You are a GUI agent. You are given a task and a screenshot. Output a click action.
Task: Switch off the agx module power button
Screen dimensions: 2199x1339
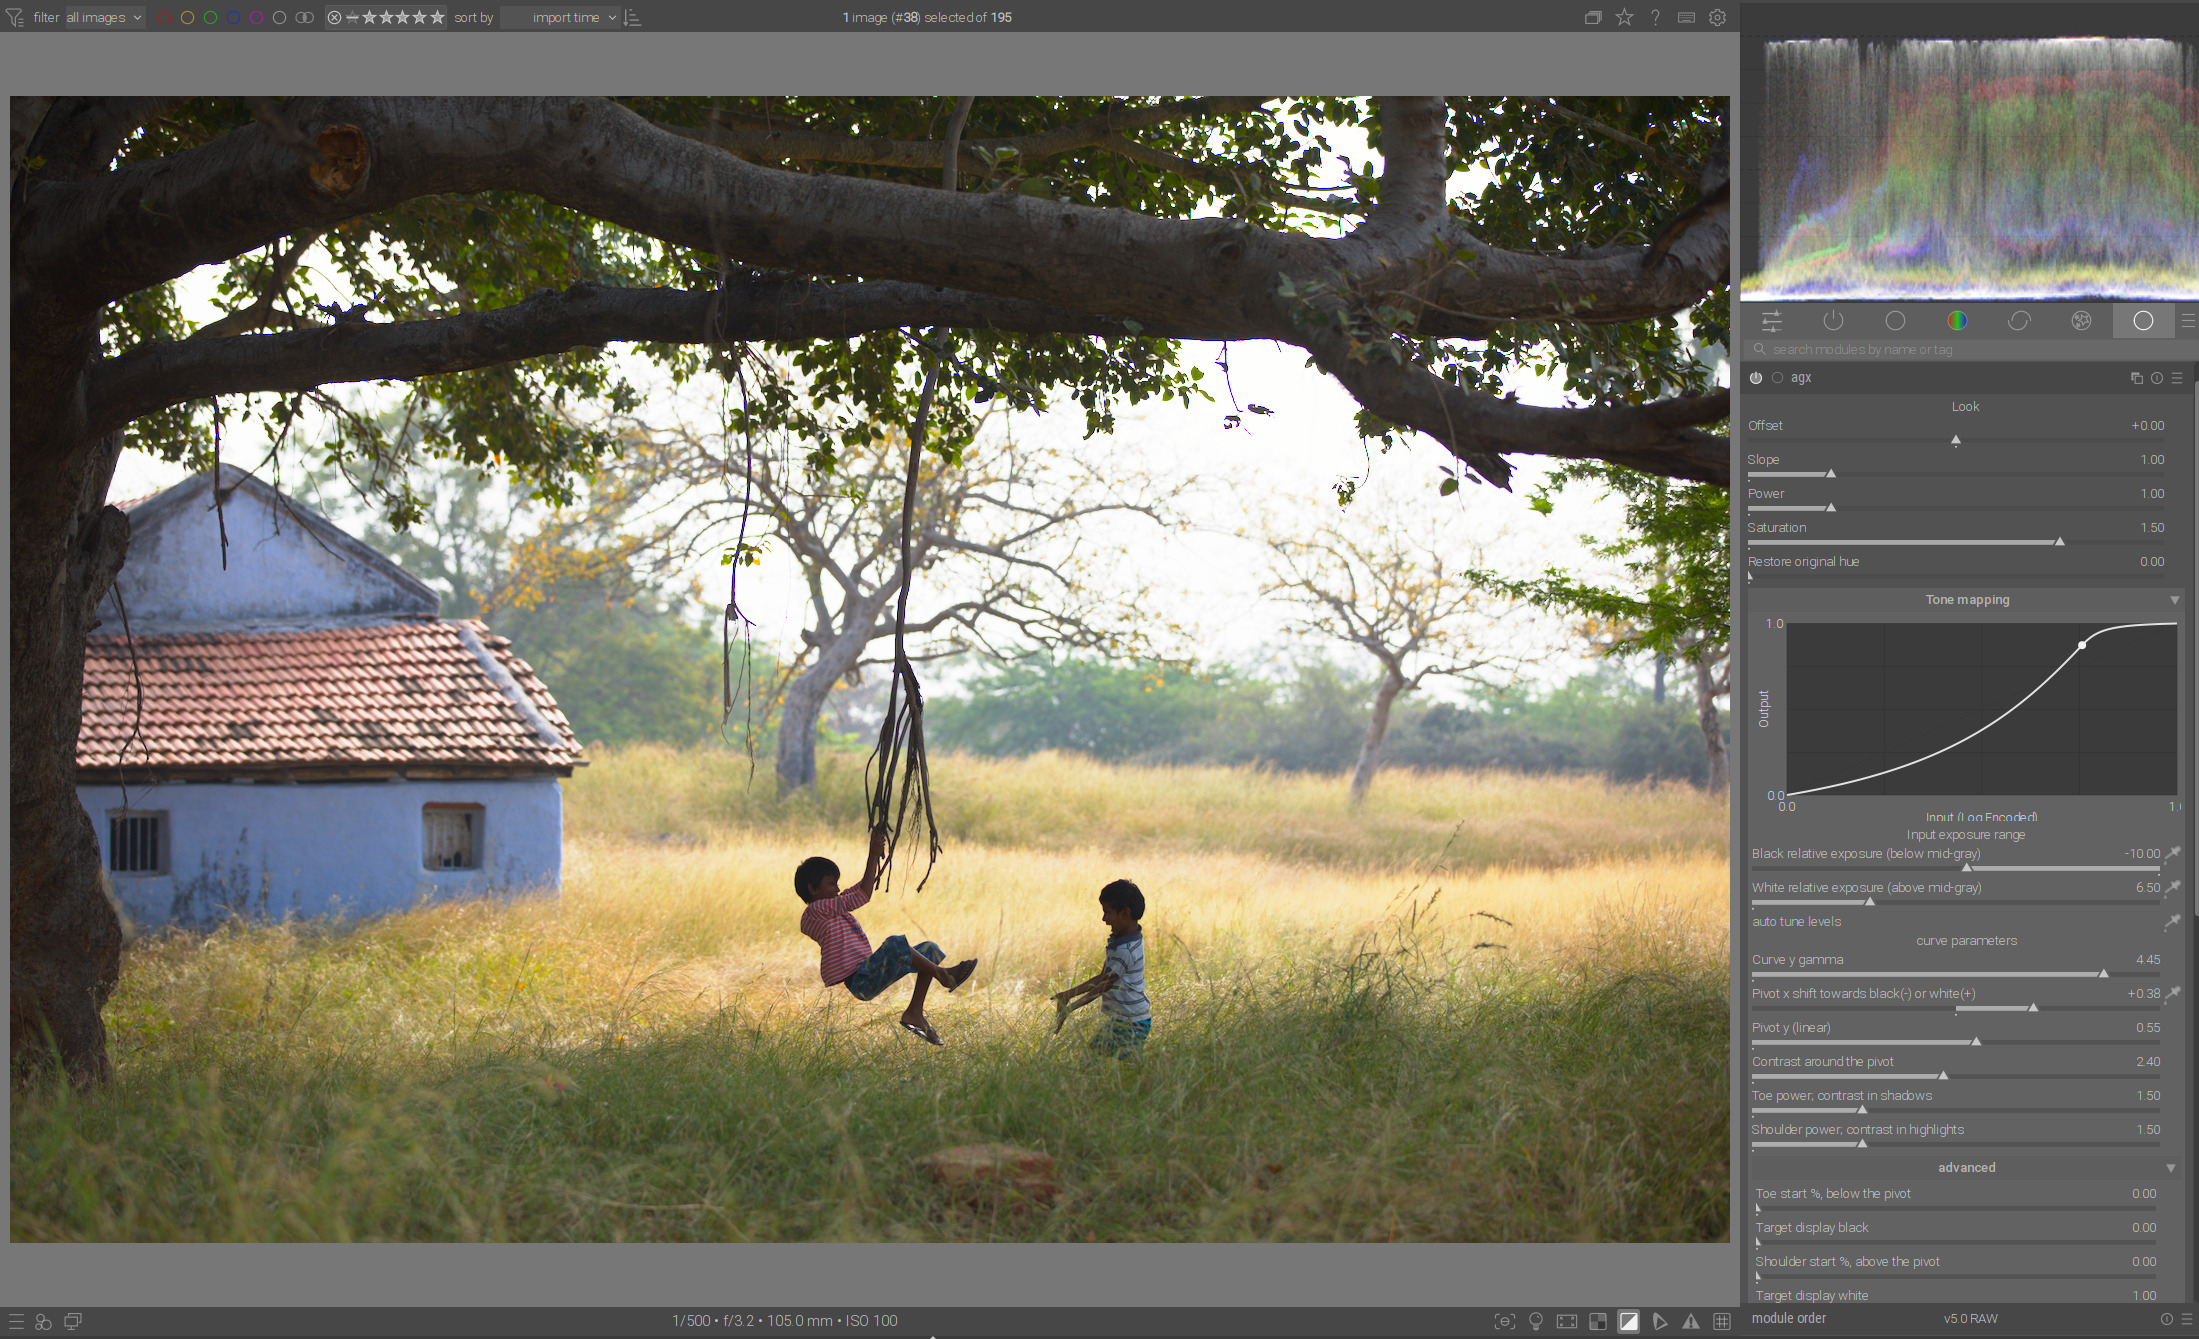click(1756, 378)
